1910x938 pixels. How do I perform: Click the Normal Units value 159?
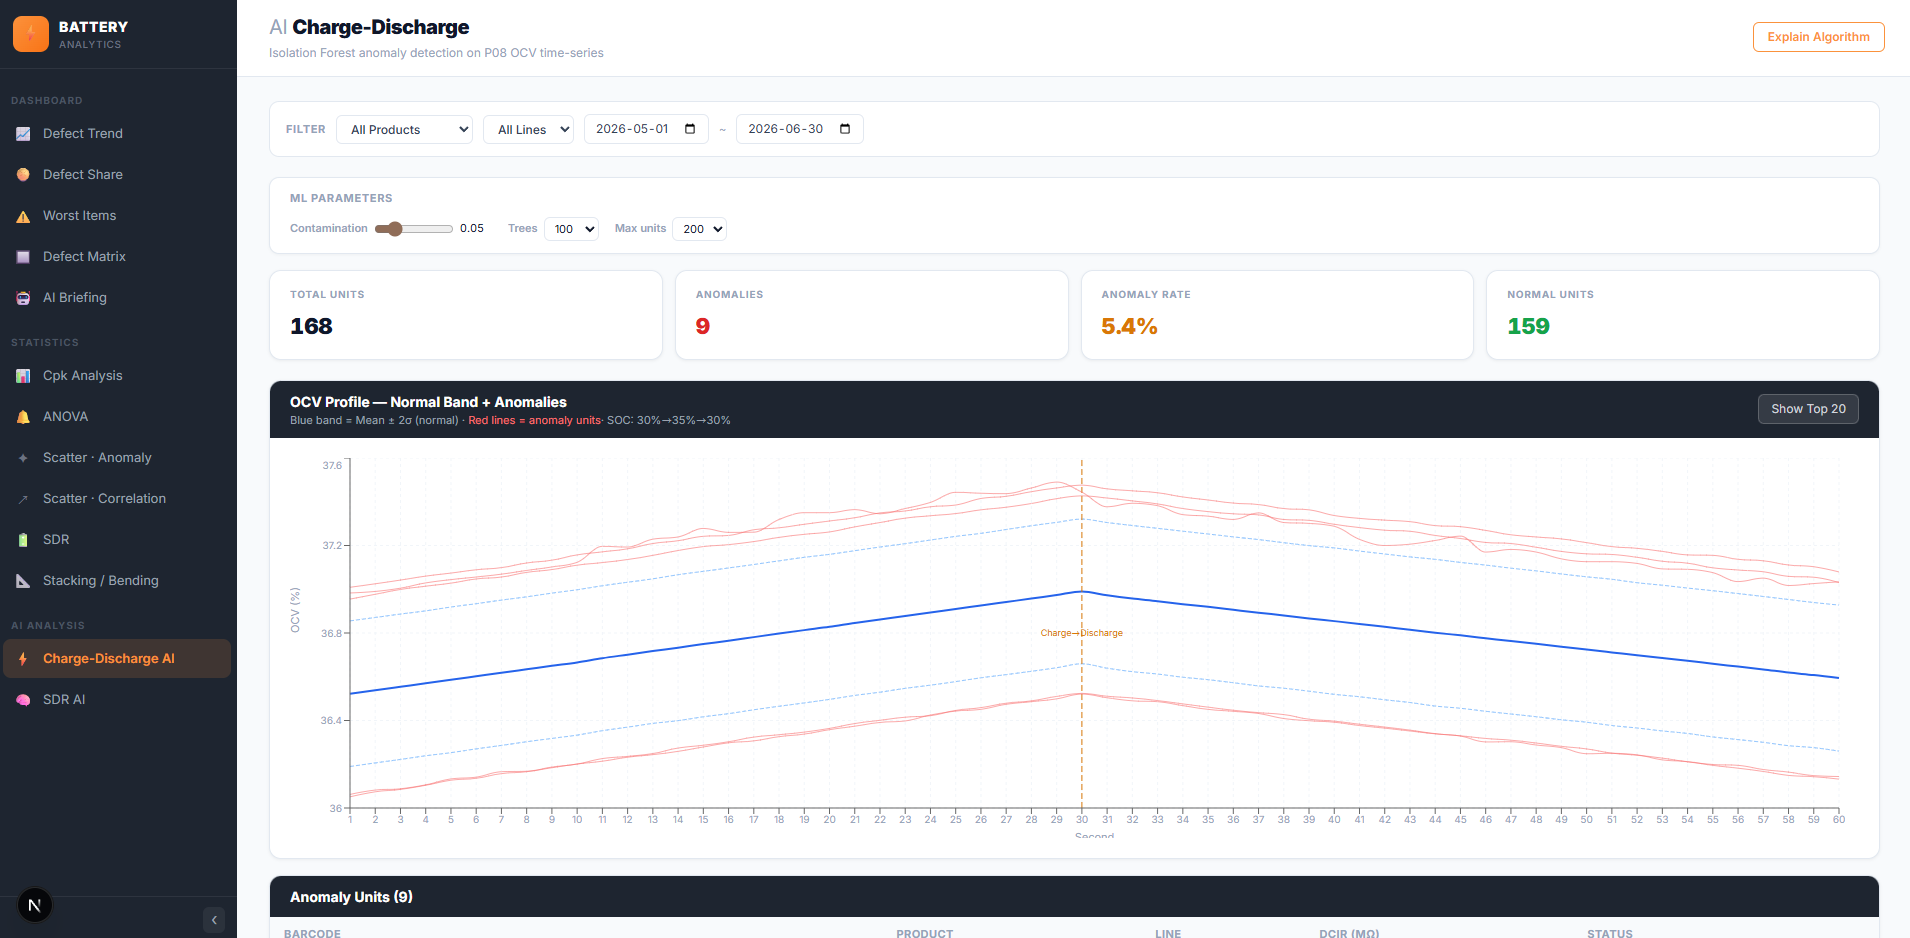pyautogui.click(x=1528, y=327)
